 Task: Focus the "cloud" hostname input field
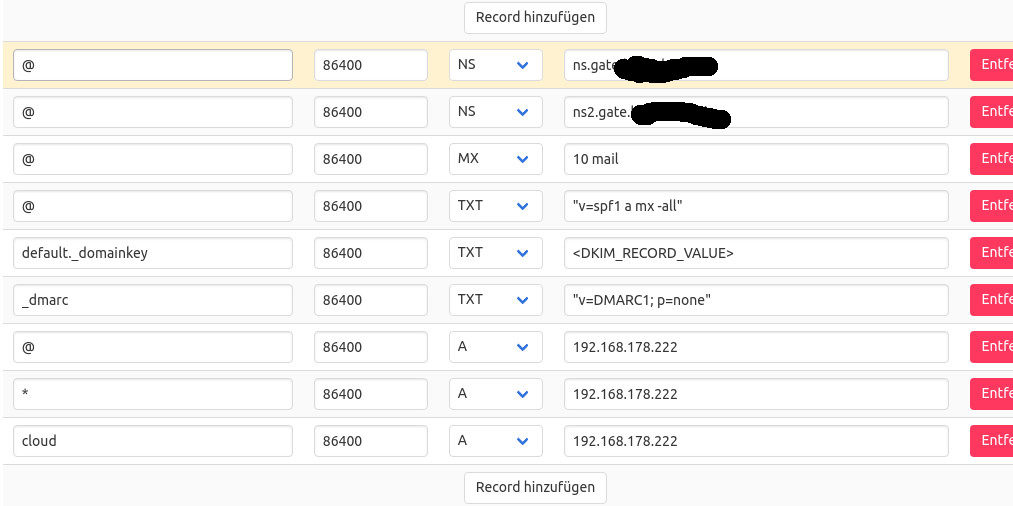pyautogui.click(x=152, y=441)
